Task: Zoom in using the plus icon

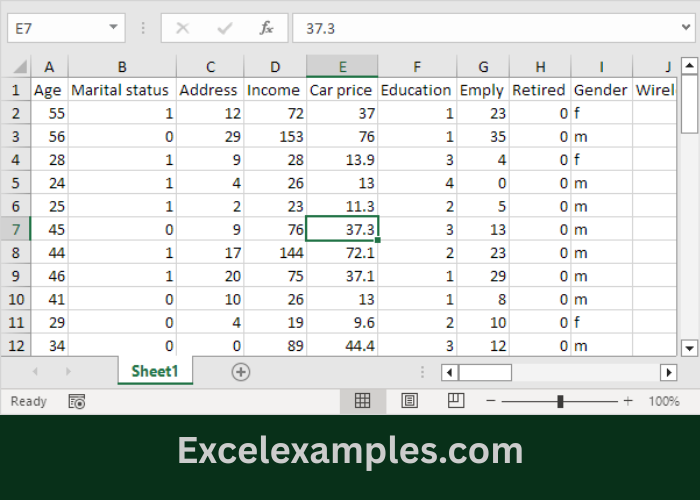Action: click(x=628, y=401)
